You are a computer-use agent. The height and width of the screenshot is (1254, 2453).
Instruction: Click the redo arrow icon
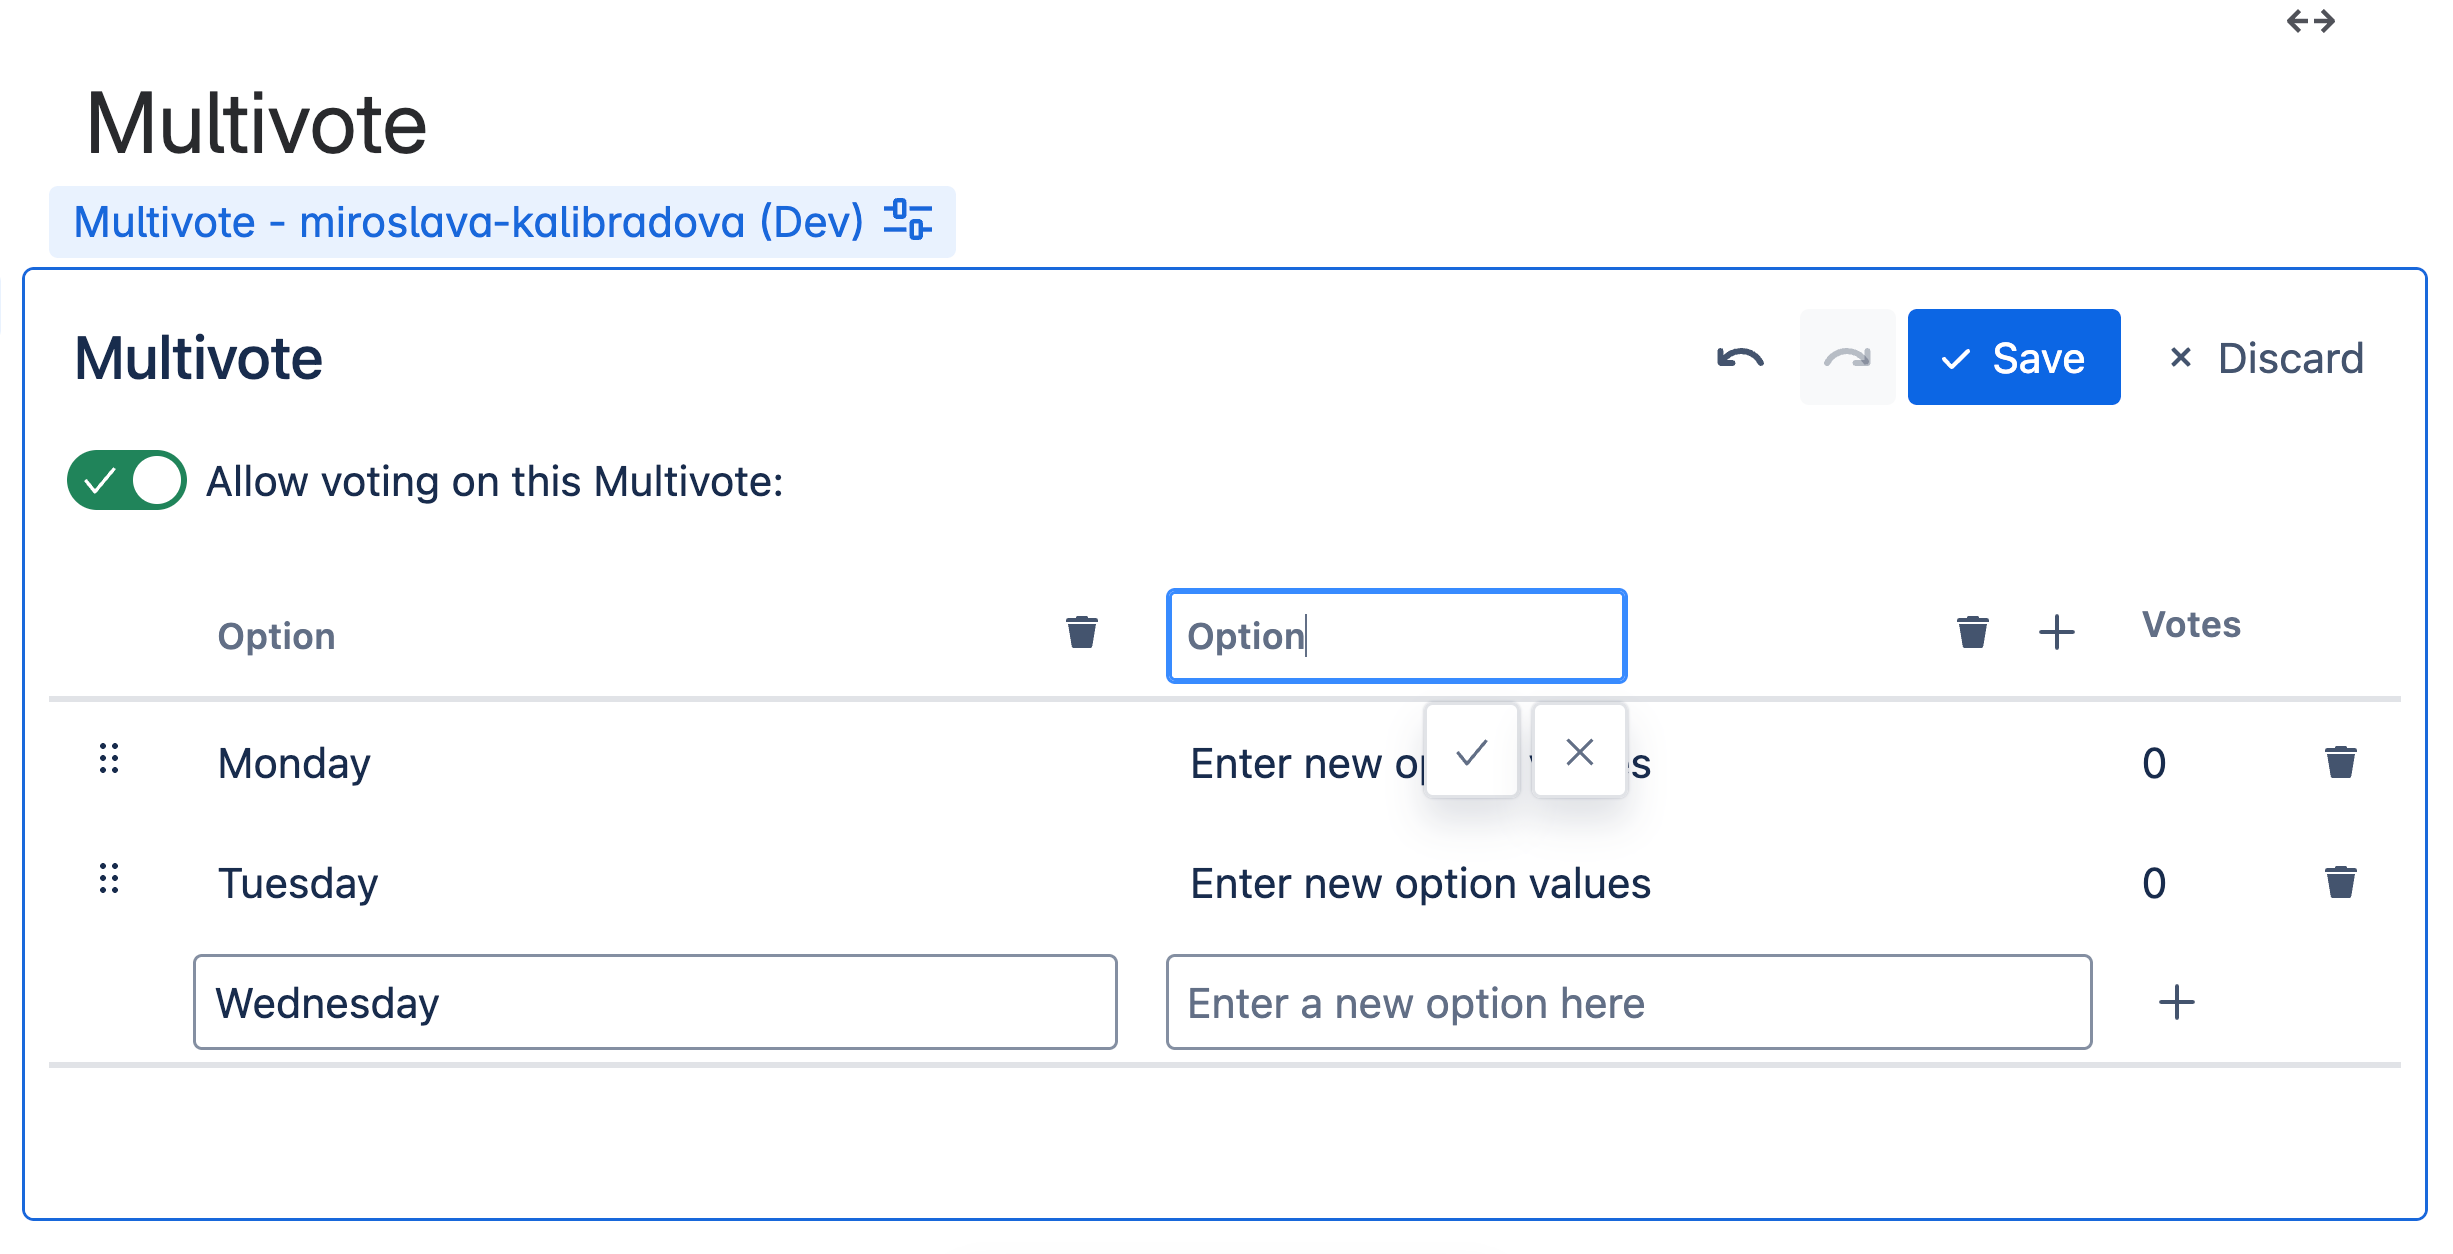click(1846, 358)
